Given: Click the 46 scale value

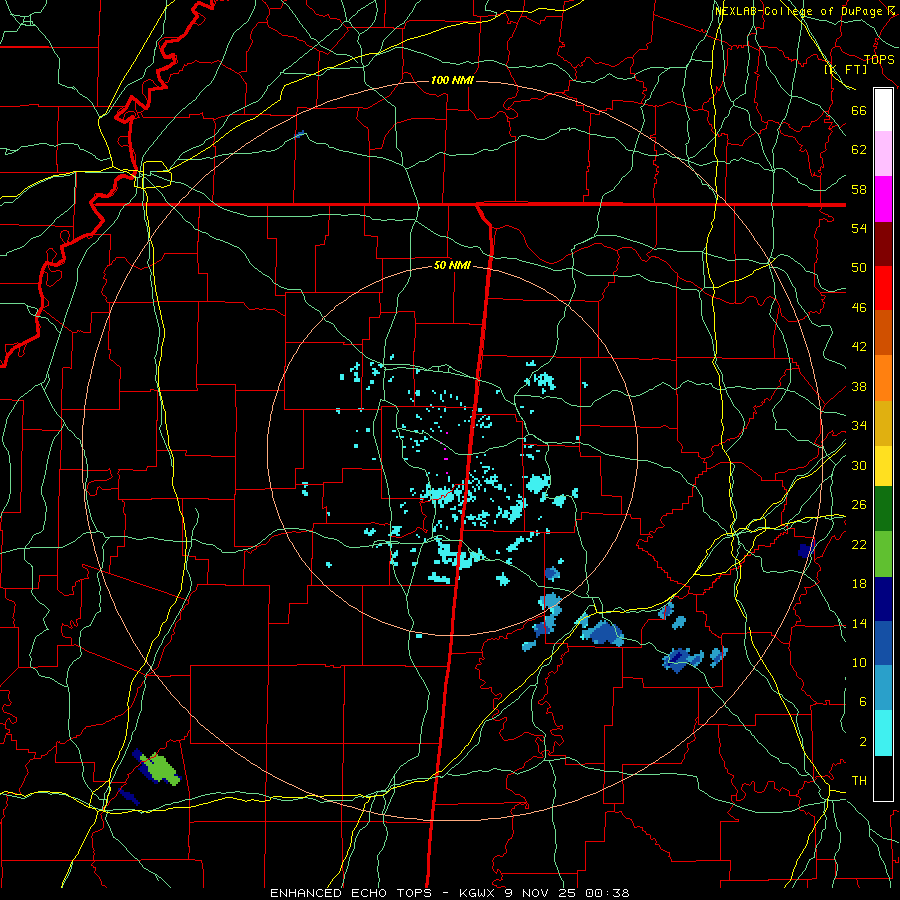Looking at the screenshot, I should point(859,307).
